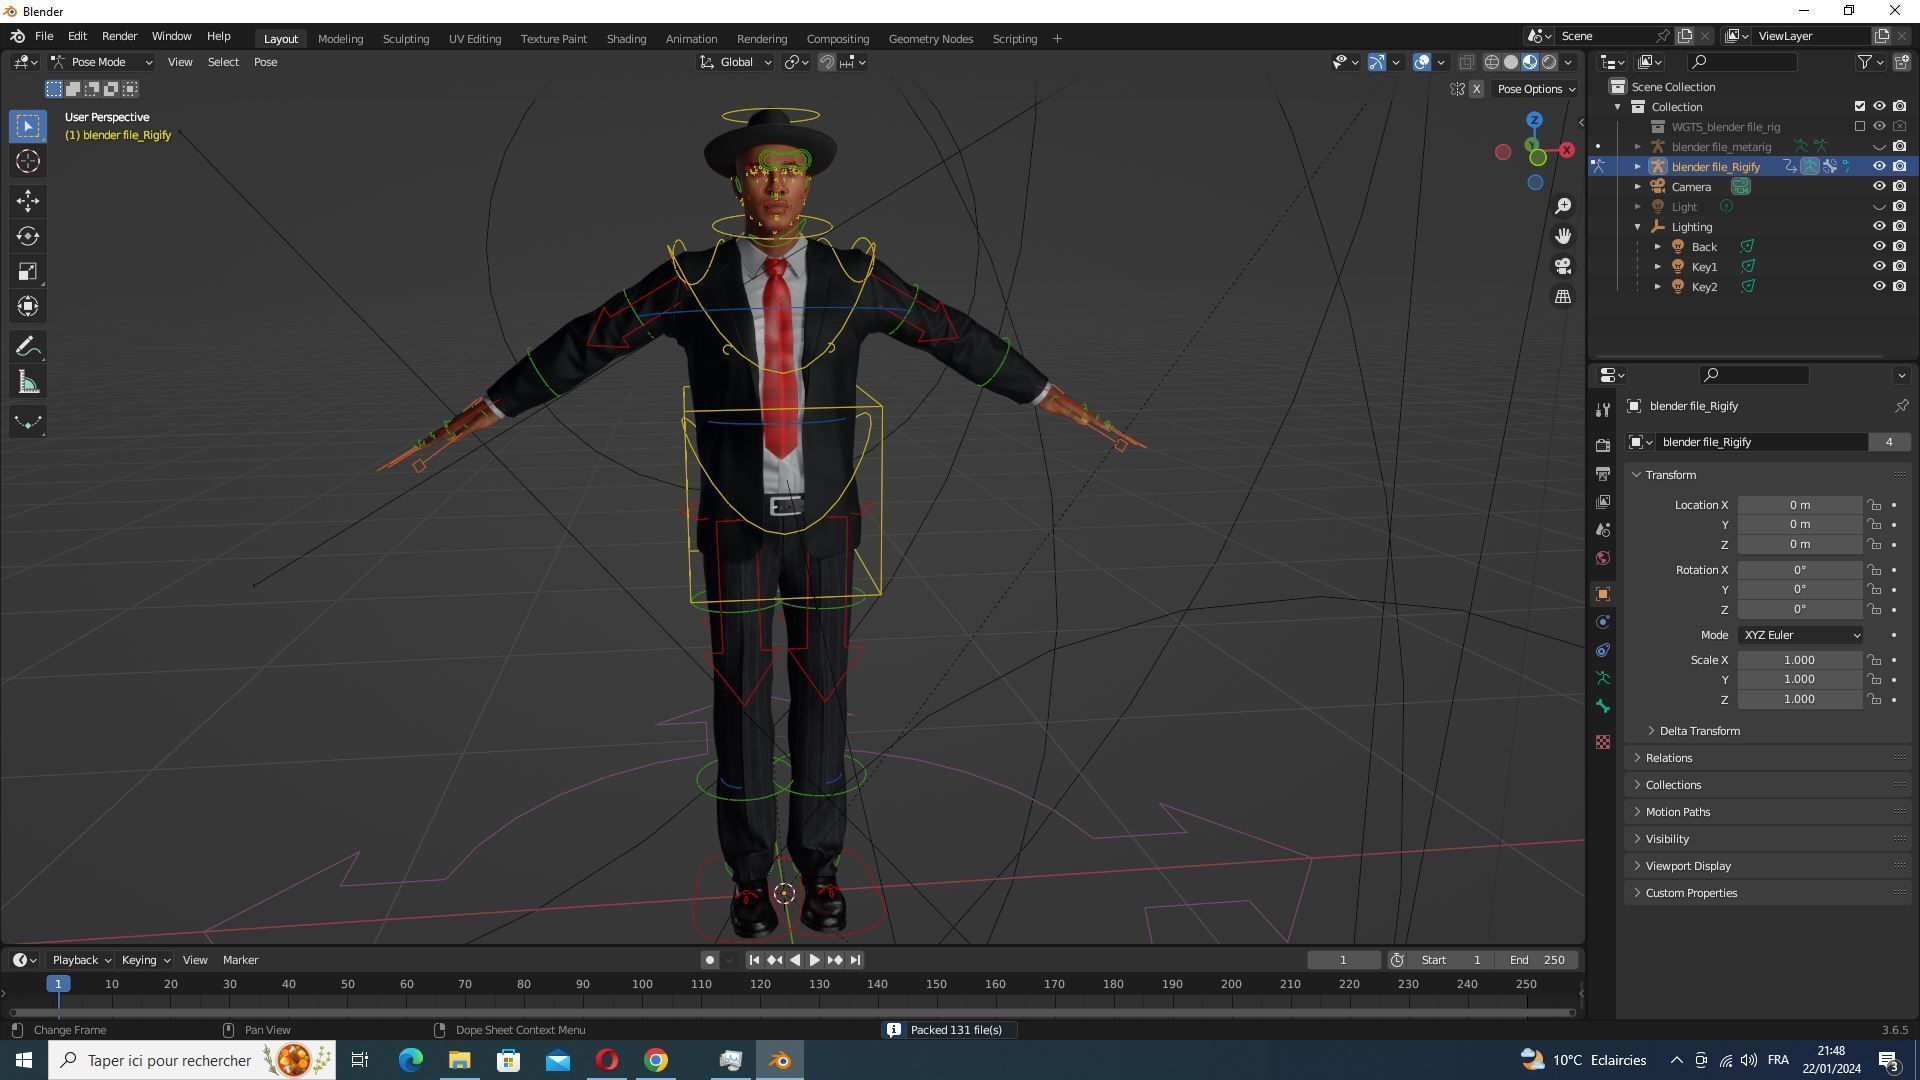
Task: Toggle lock on Location X
Action: click(x=1874, y=505)
